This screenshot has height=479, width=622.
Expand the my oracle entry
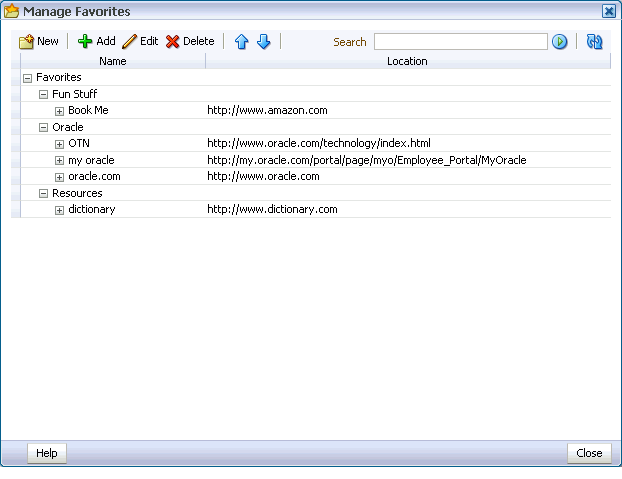(x=59, y=161)
